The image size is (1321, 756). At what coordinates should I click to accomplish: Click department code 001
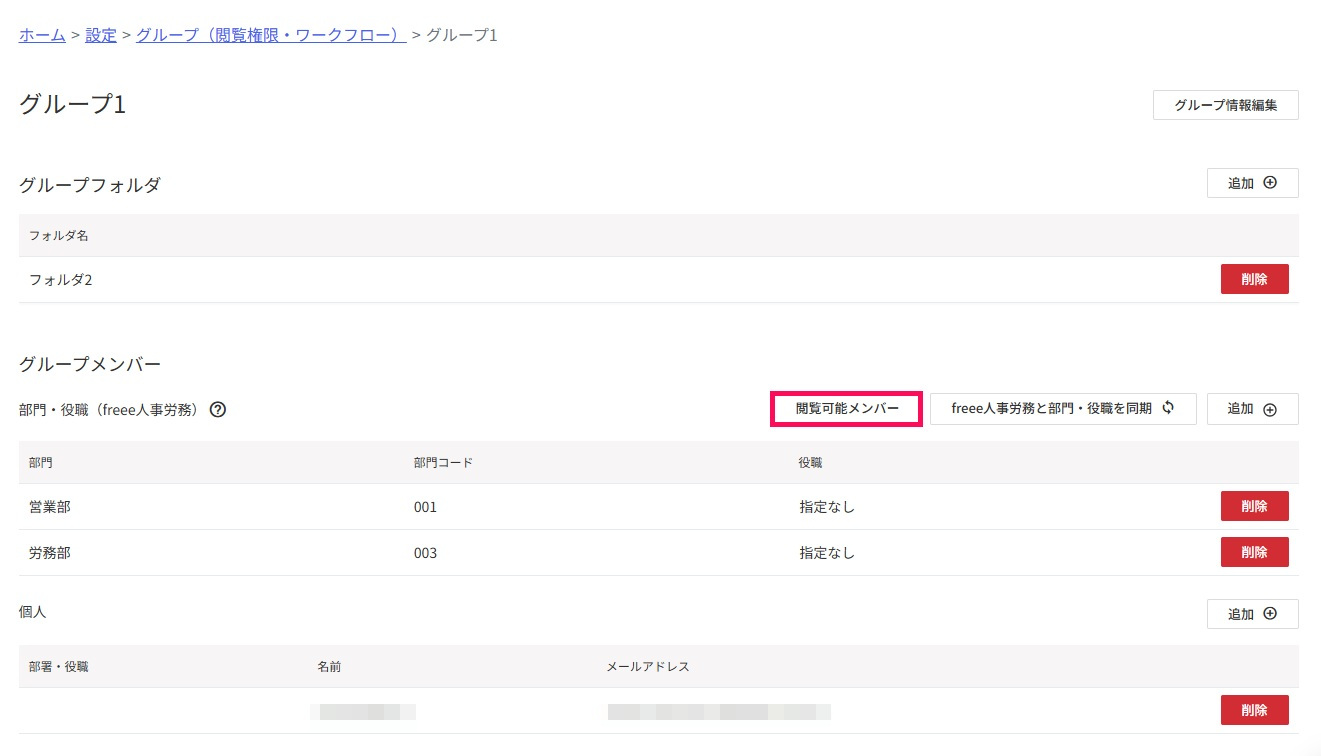pos(425,507)
